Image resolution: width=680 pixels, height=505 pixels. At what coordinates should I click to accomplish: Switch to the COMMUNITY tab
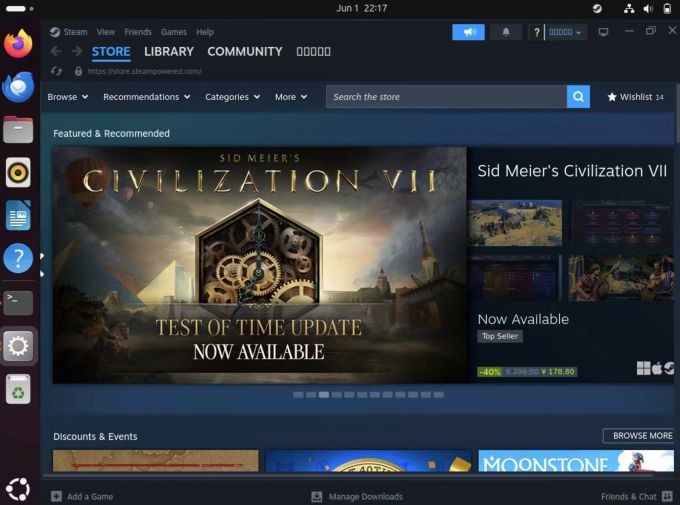245,52
